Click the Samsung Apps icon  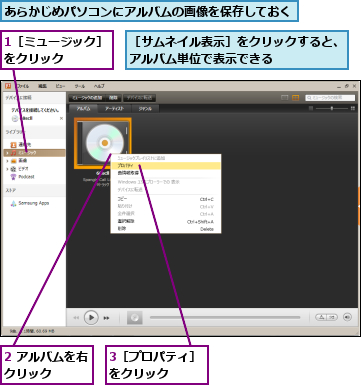[x=13, y=203]
